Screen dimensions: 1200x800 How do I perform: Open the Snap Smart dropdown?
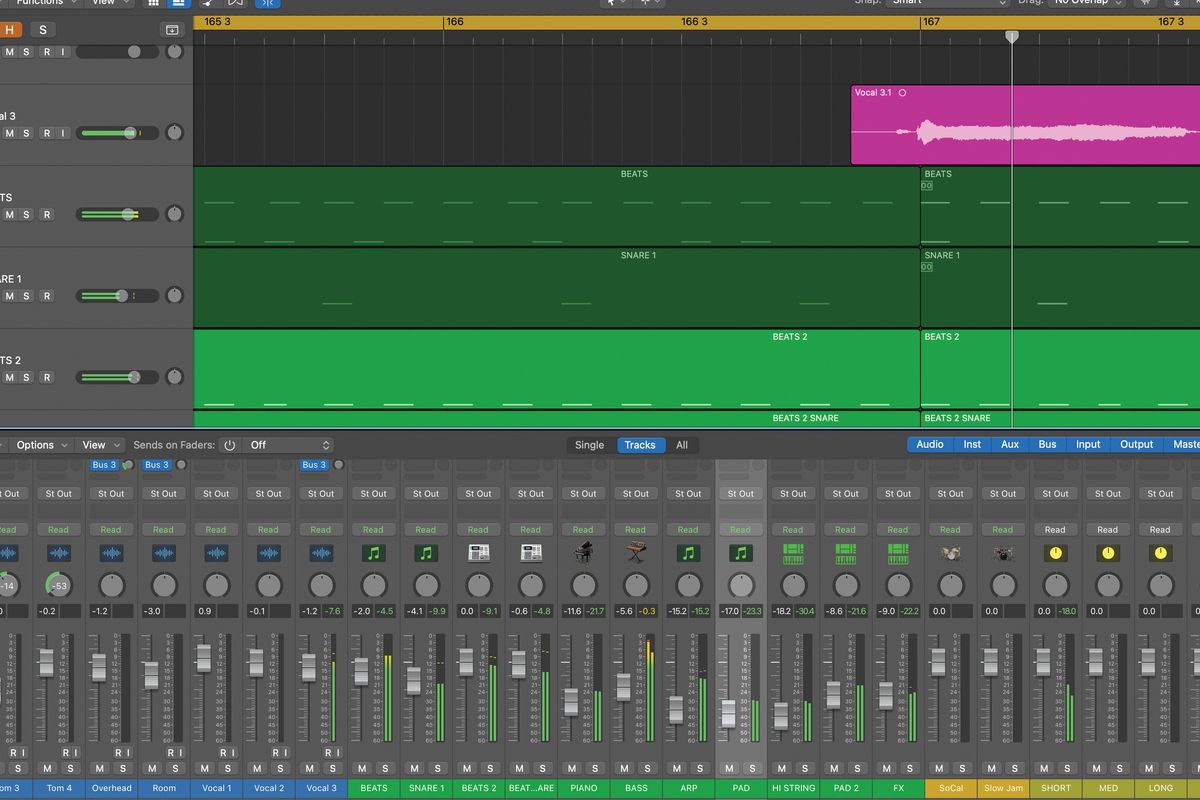click(945, 2)
